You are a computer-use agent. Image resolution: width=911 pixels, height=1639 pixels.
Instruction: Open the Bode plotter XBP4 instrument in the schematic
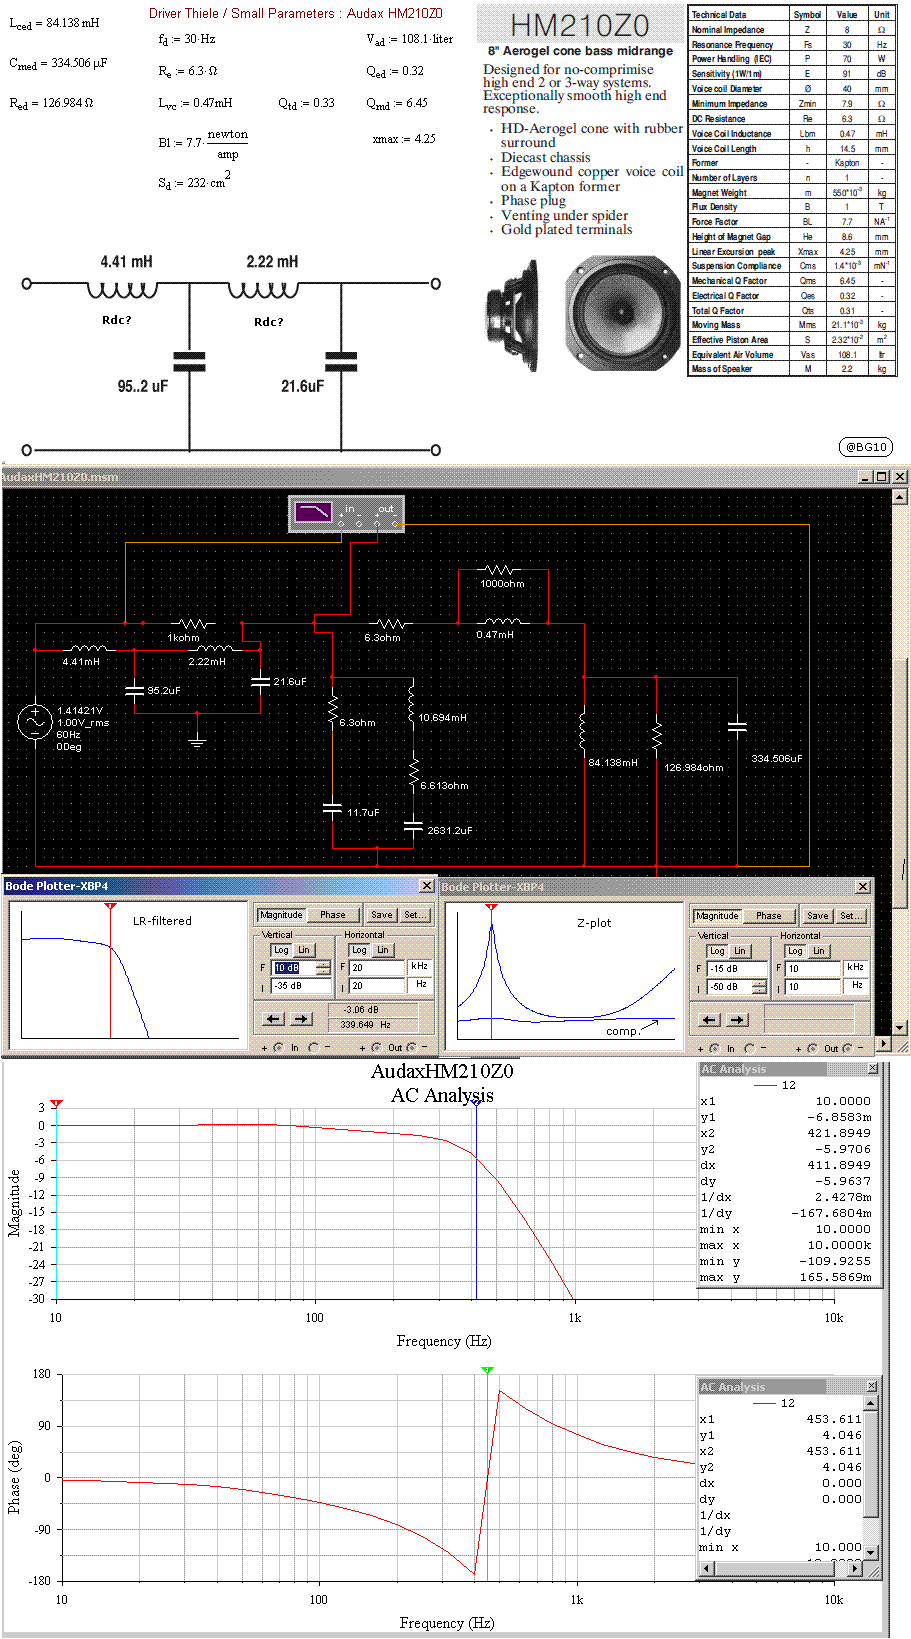tap(346, 514)
